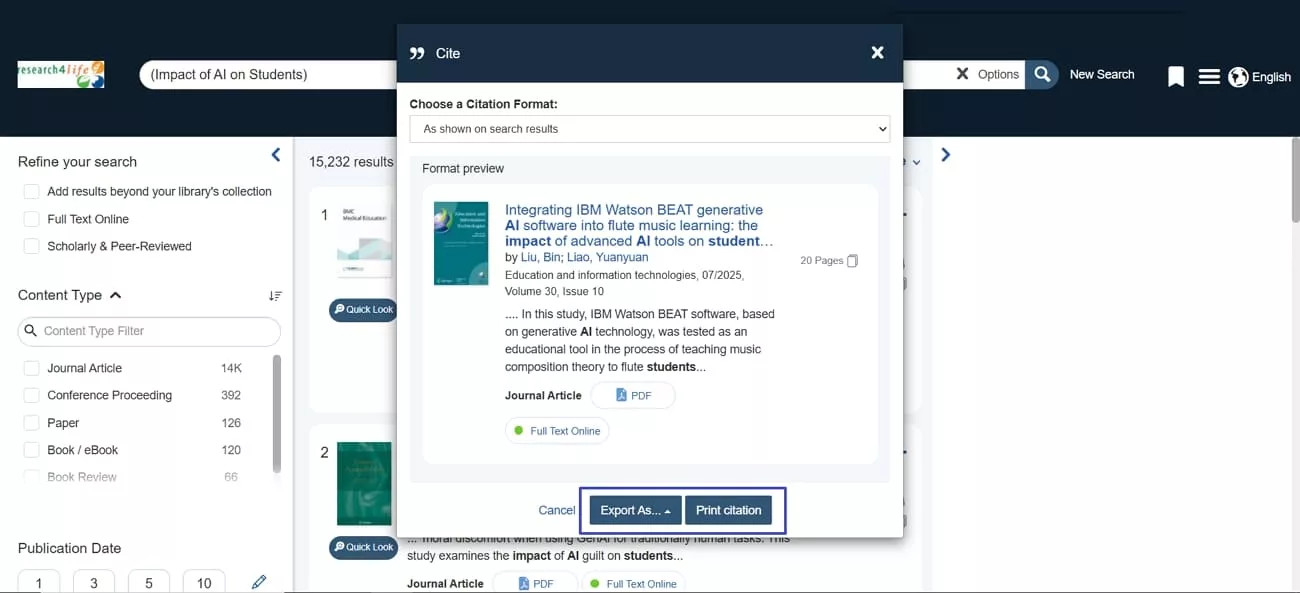Select the 1 year publication date button

coord(39,582)
